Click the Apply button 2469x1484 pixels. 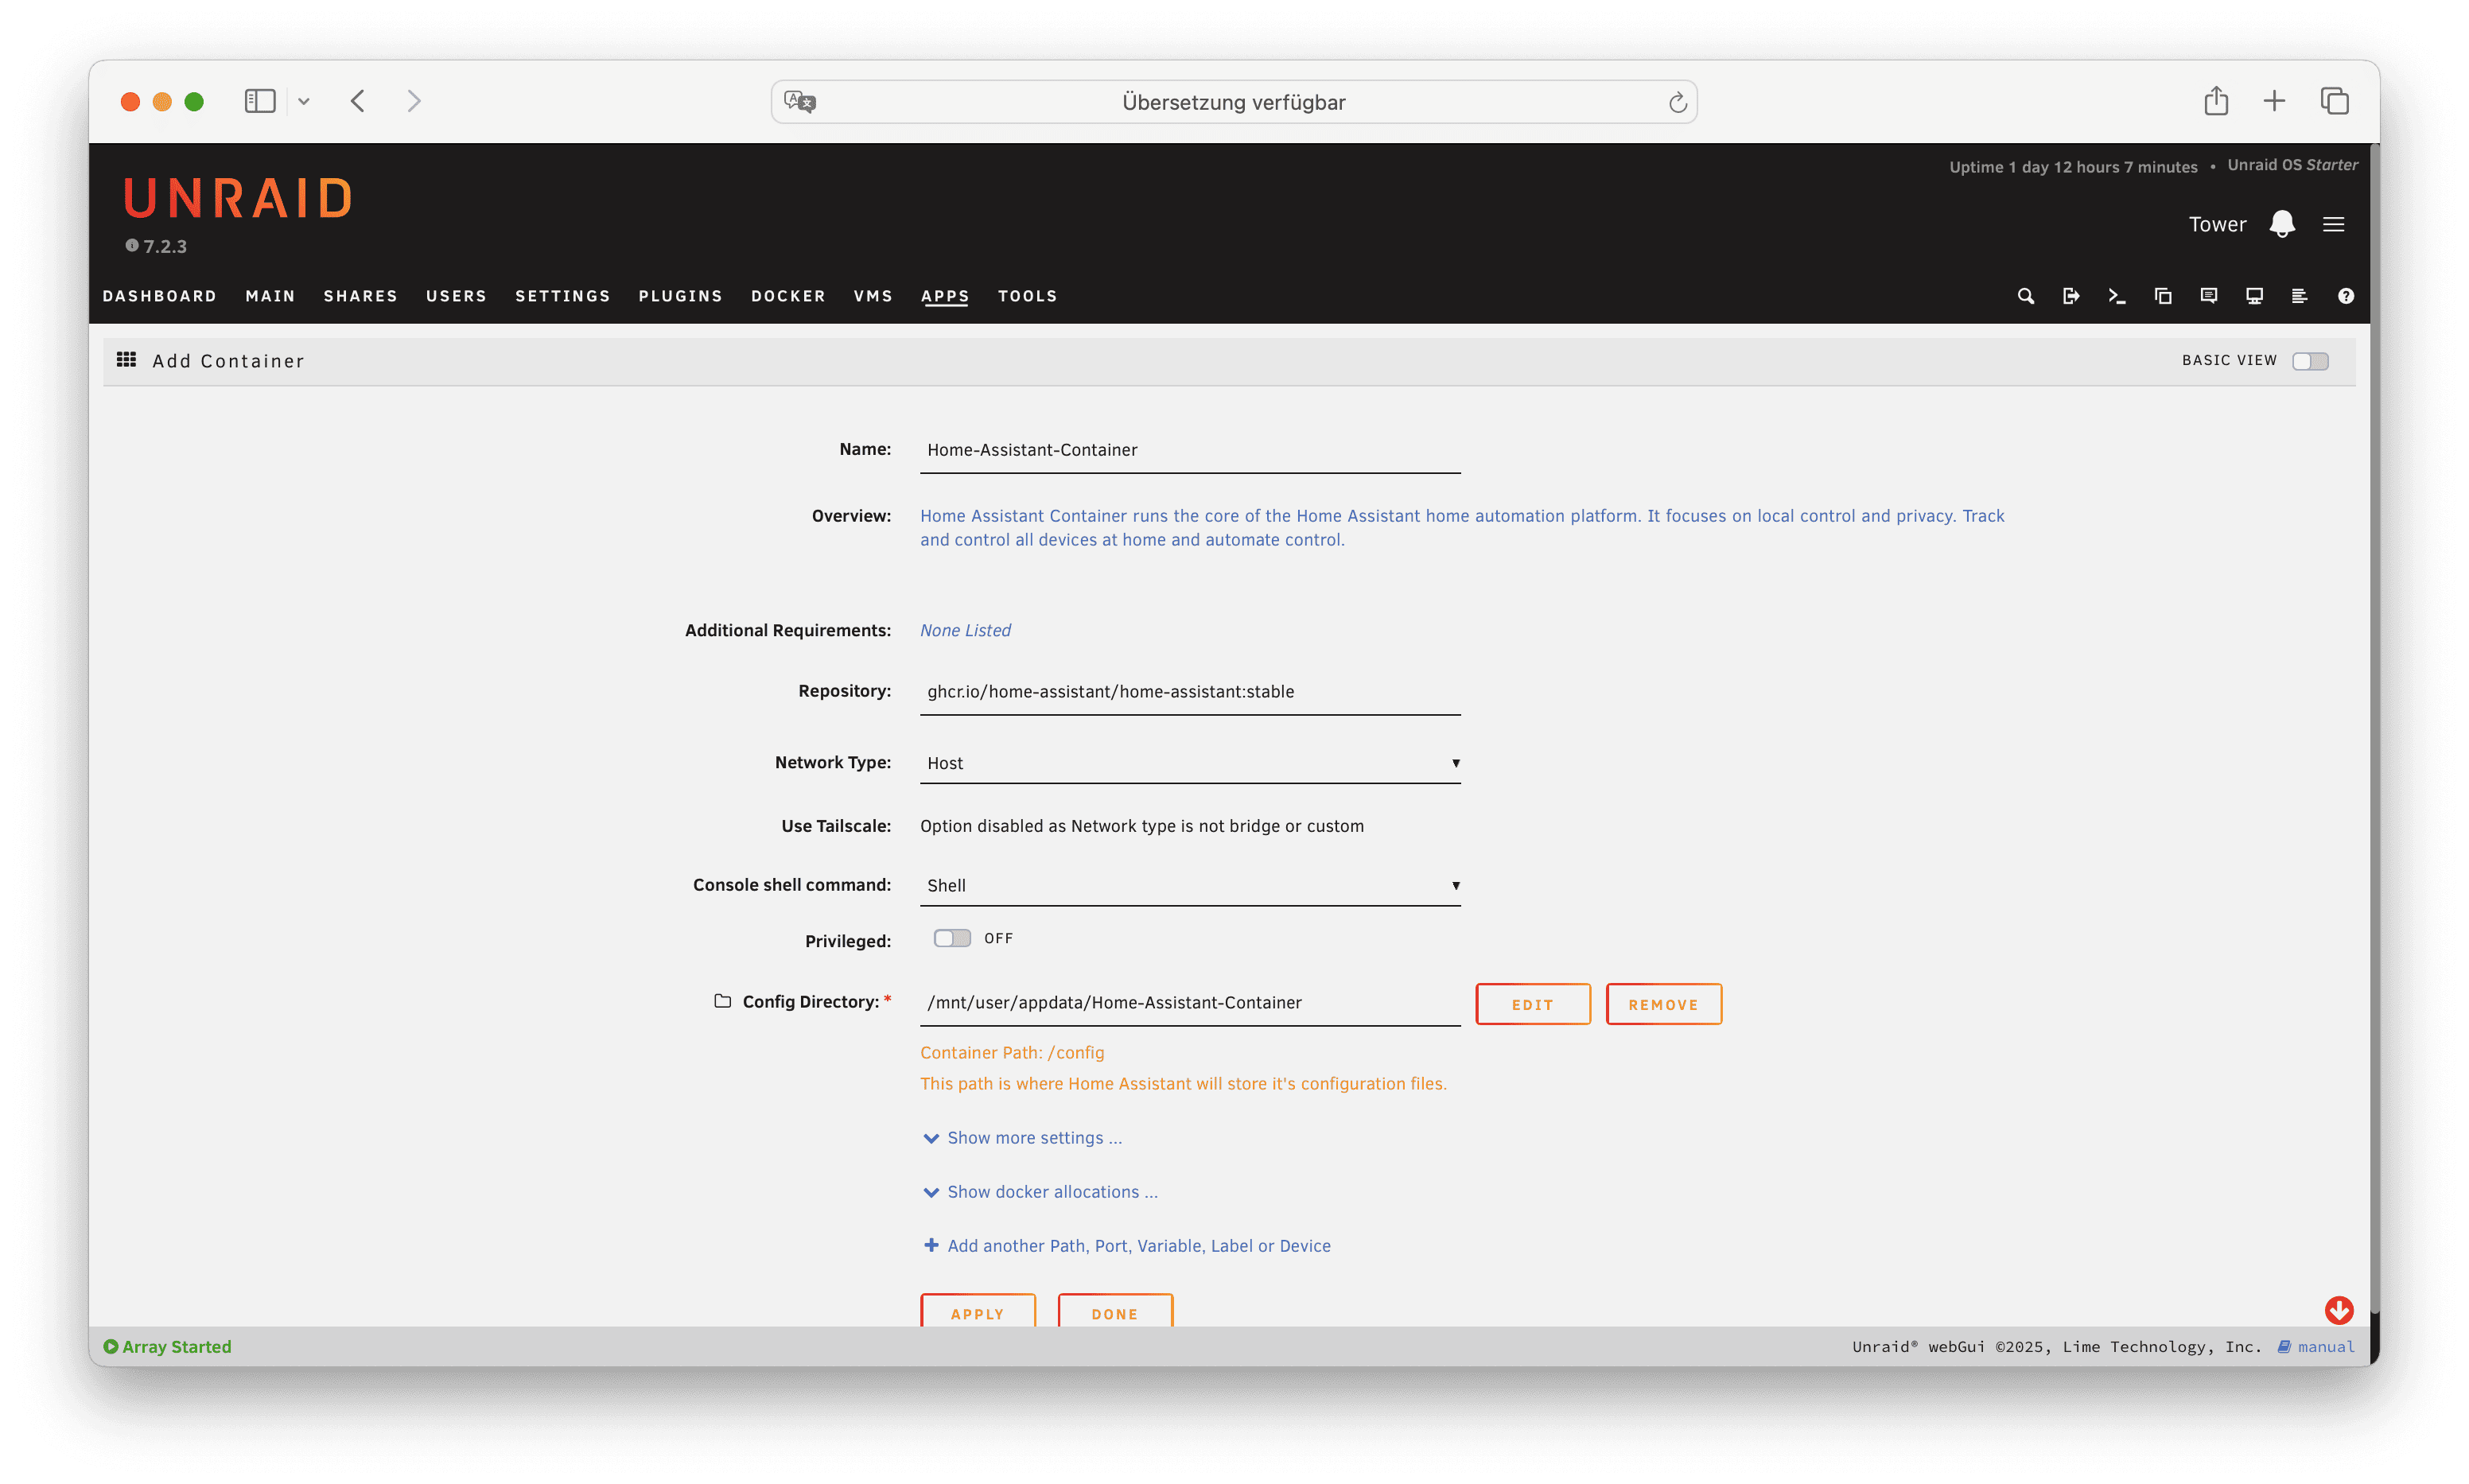coord(977,1313)
